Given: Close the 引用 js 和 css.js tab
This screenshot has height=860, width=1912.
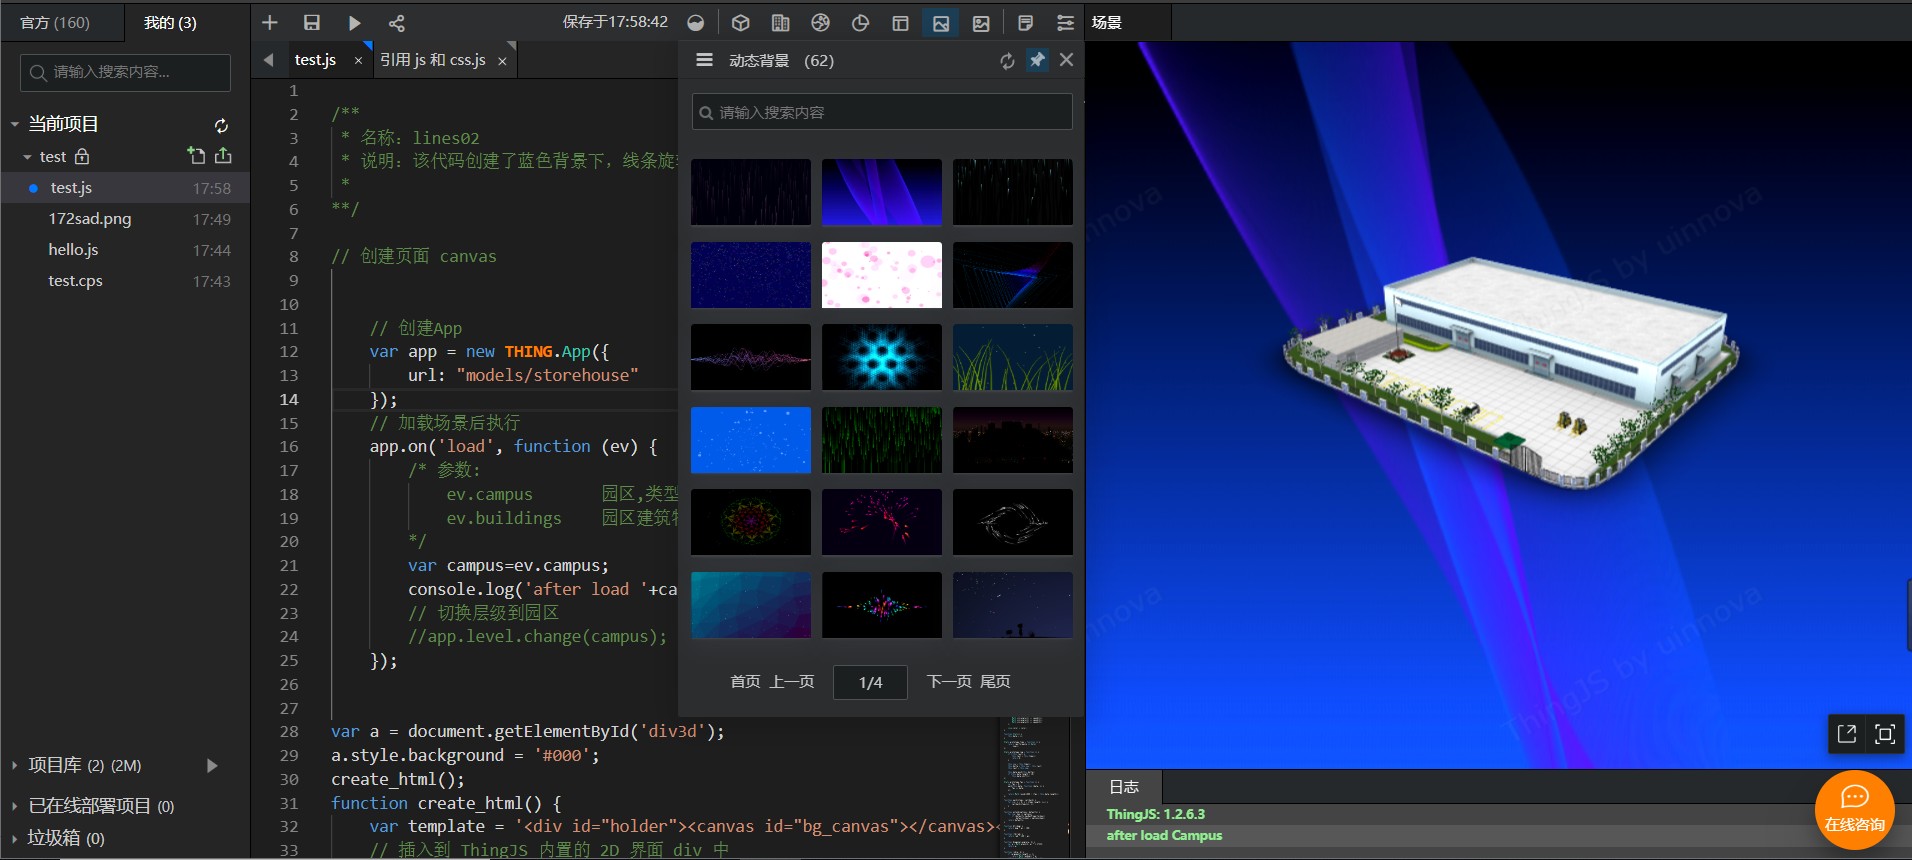Looking at the screenshot, I should point(502,61).
